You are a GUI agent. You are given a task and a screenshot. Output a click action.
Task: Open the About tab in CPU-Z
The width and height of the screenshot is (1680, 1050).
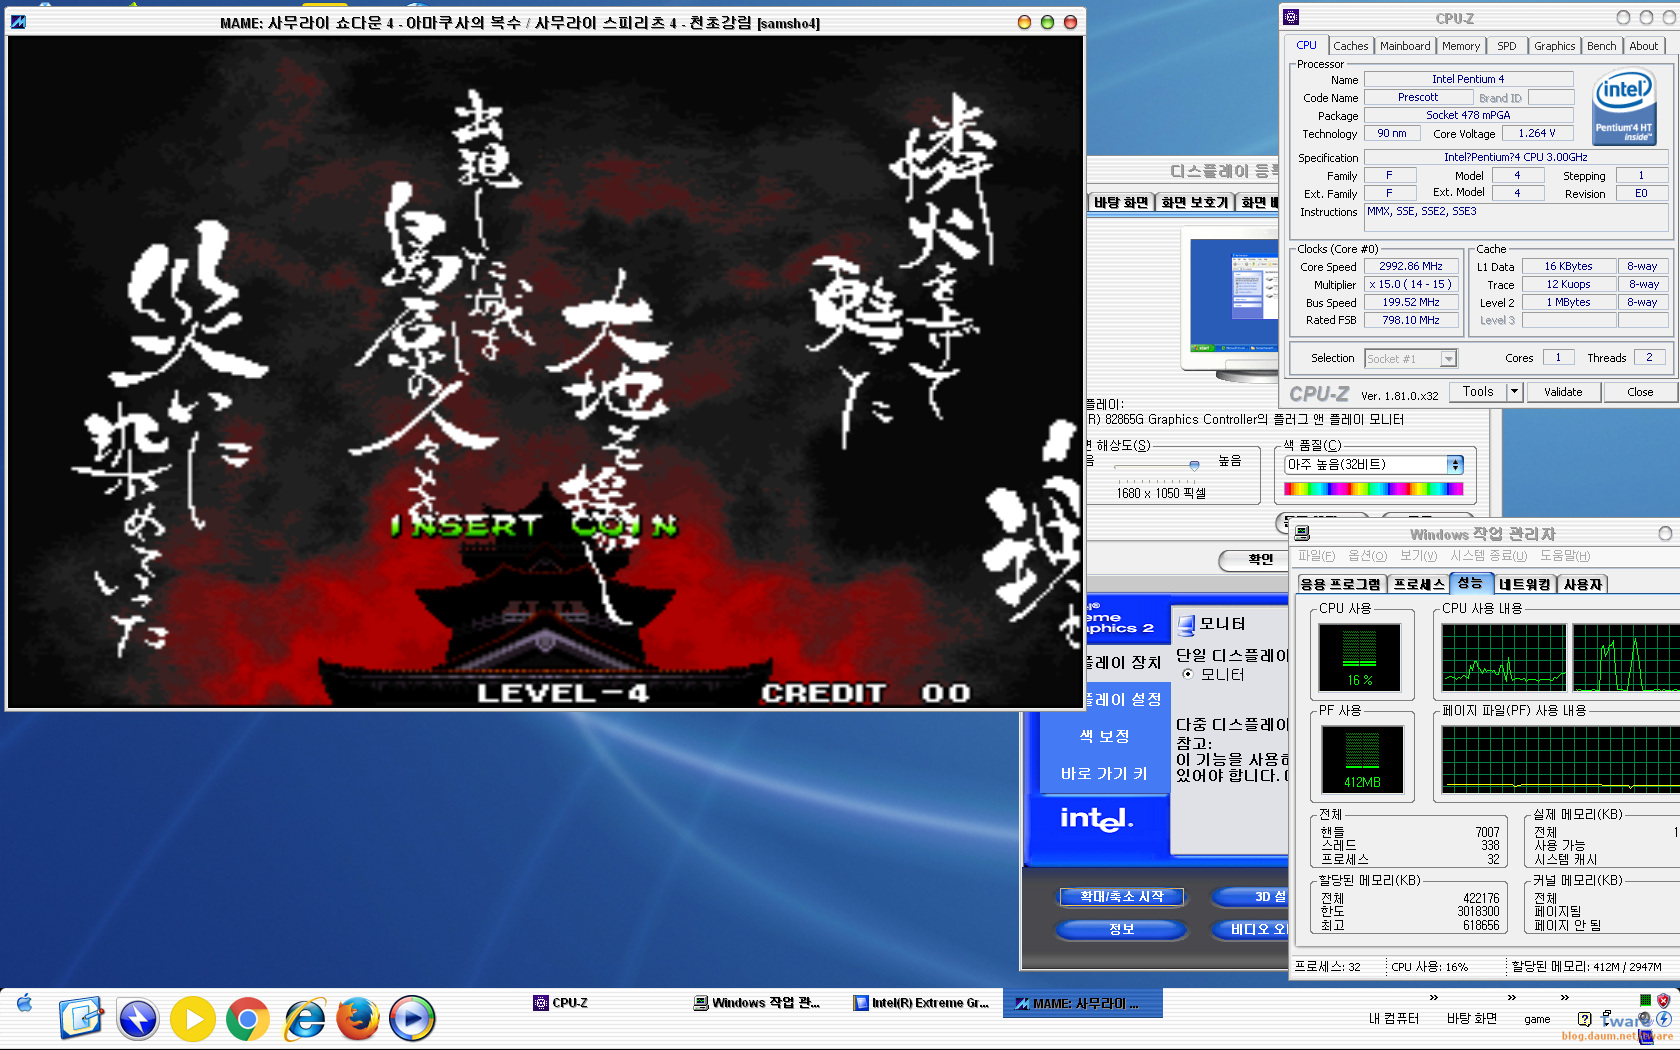click(1644, 46)
